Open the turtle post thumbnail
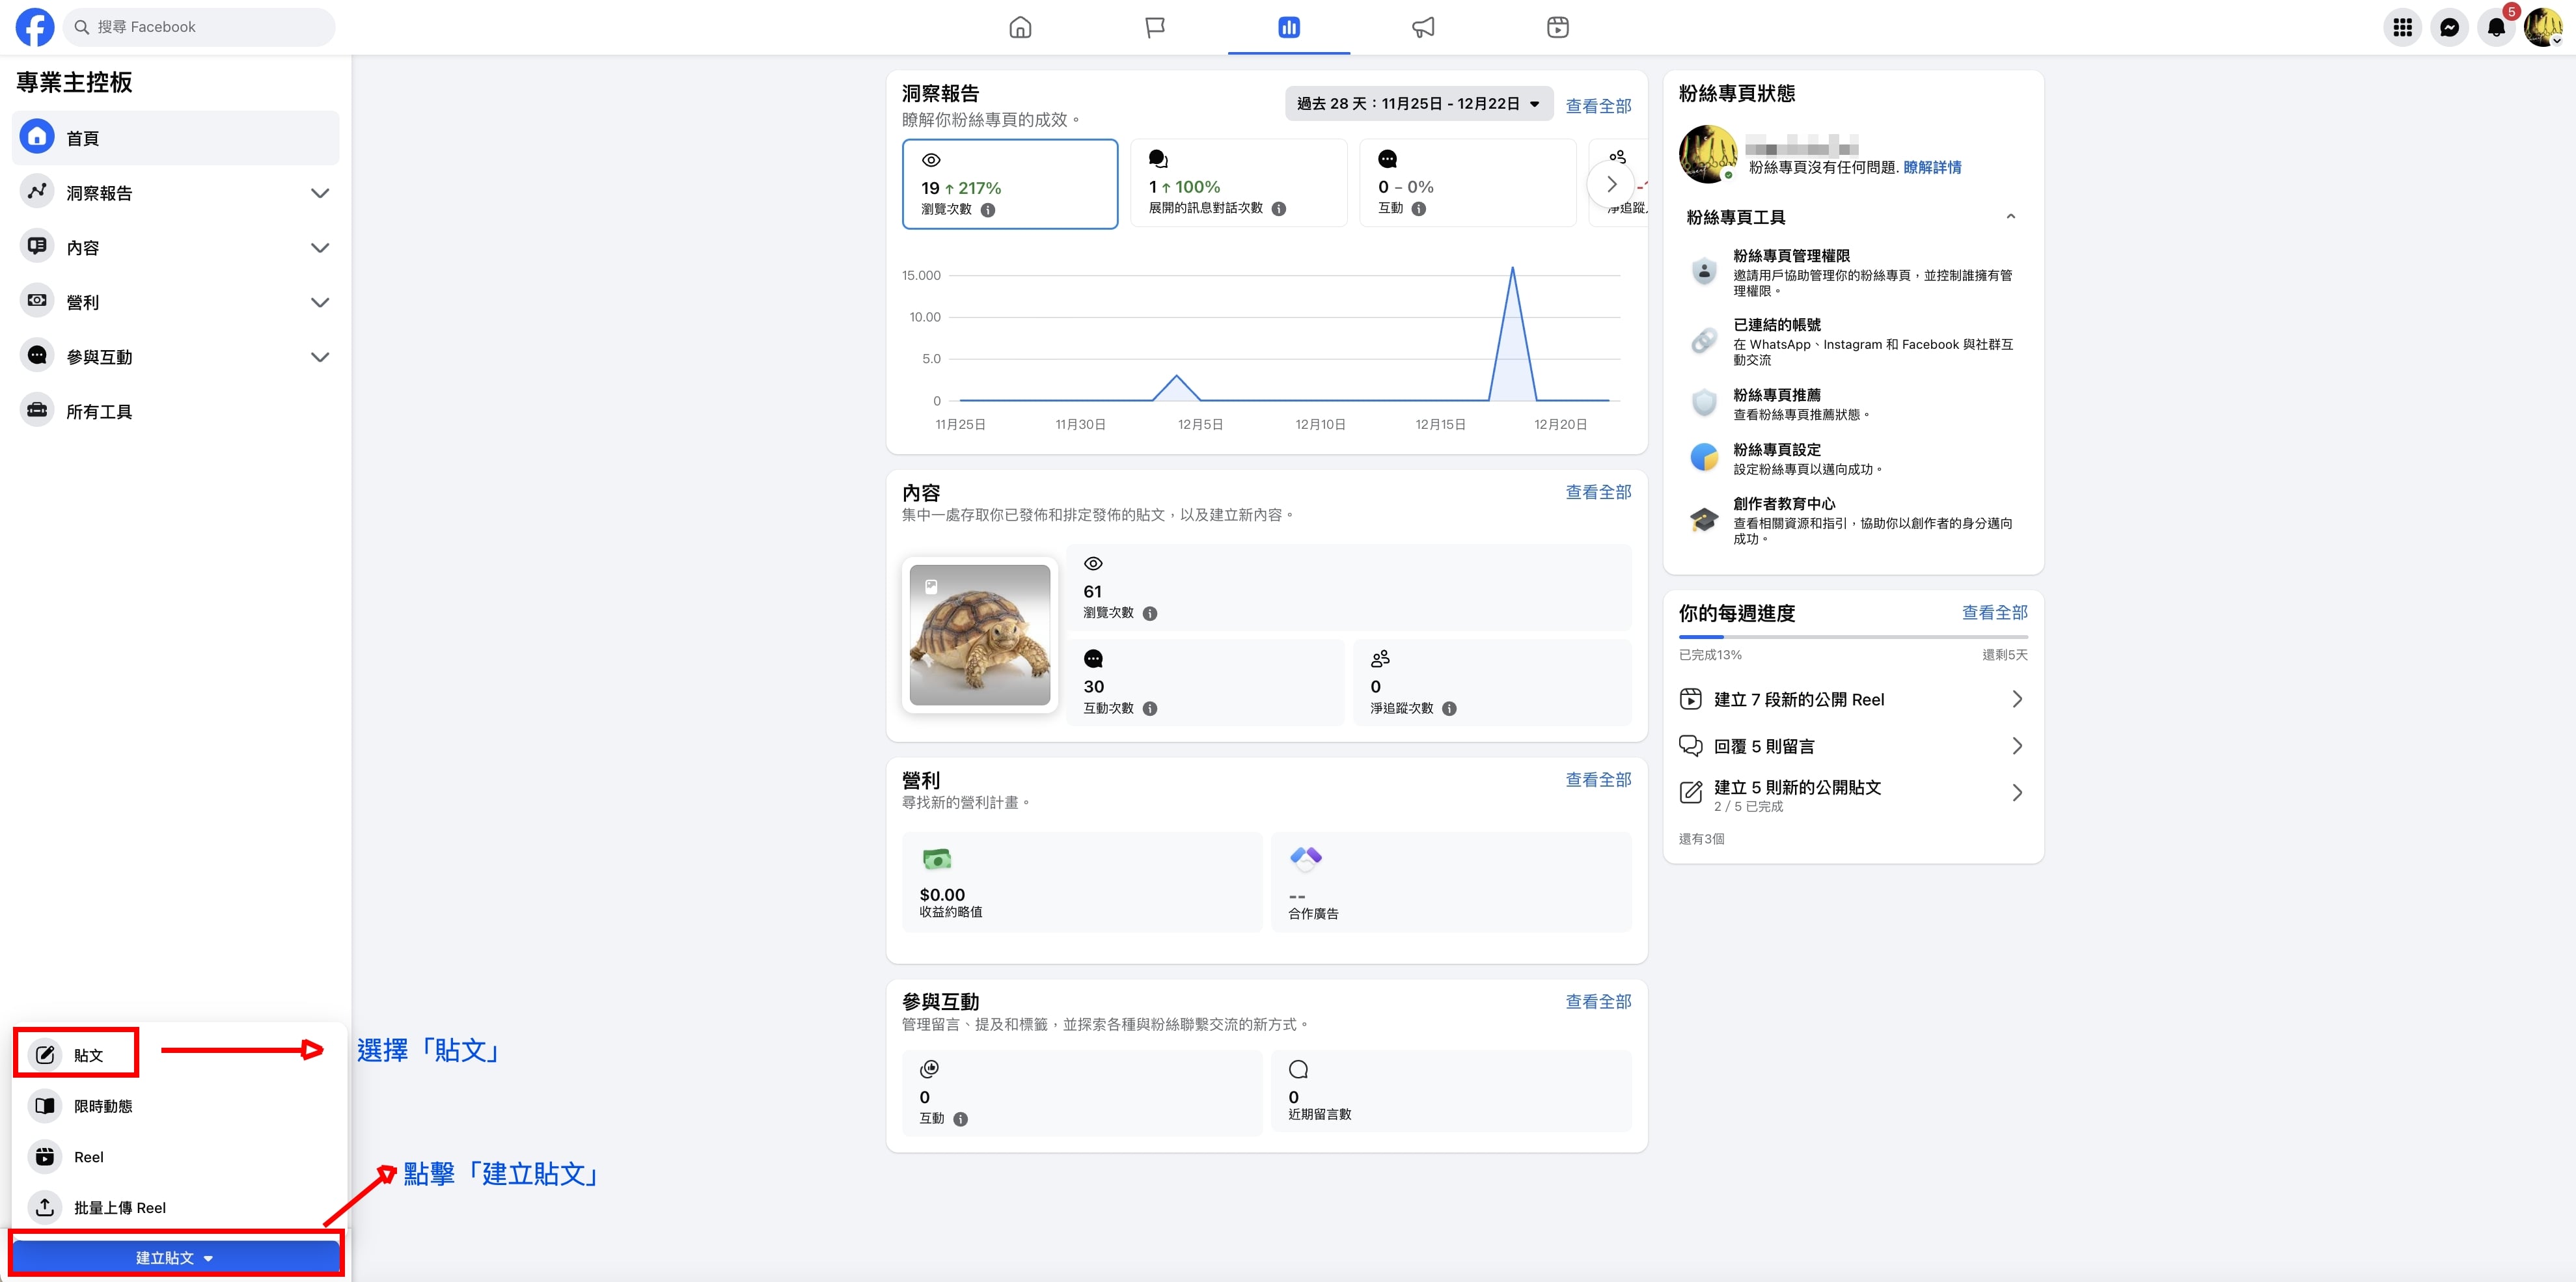The height and width of the screenshot is (1282, 2576). pos(980,635)
